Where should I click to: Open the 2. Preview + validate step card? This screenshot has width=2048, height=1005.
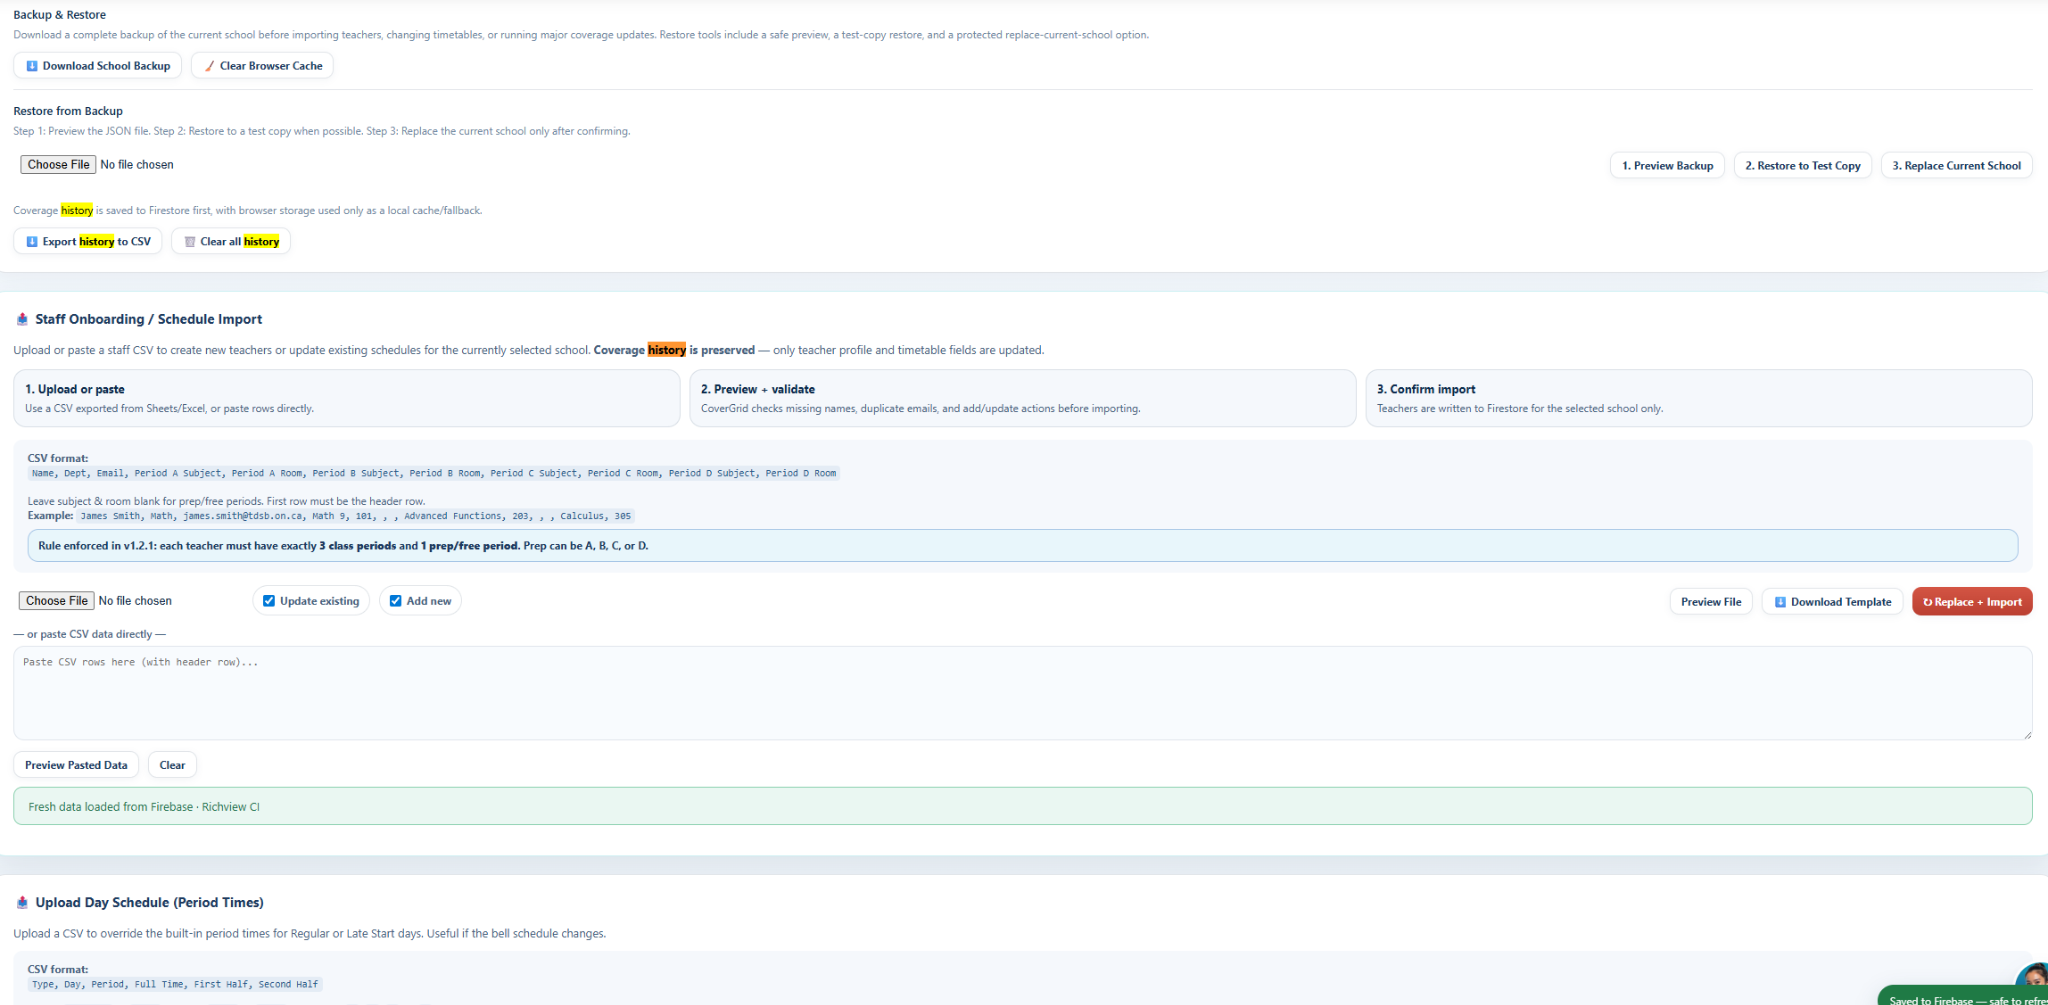click(x=1023, y=398)
